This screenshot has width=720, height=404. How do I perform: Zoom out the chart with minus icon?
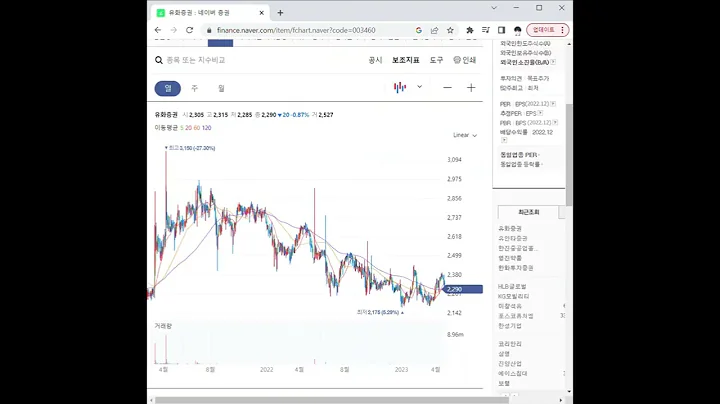pos(447,88)
